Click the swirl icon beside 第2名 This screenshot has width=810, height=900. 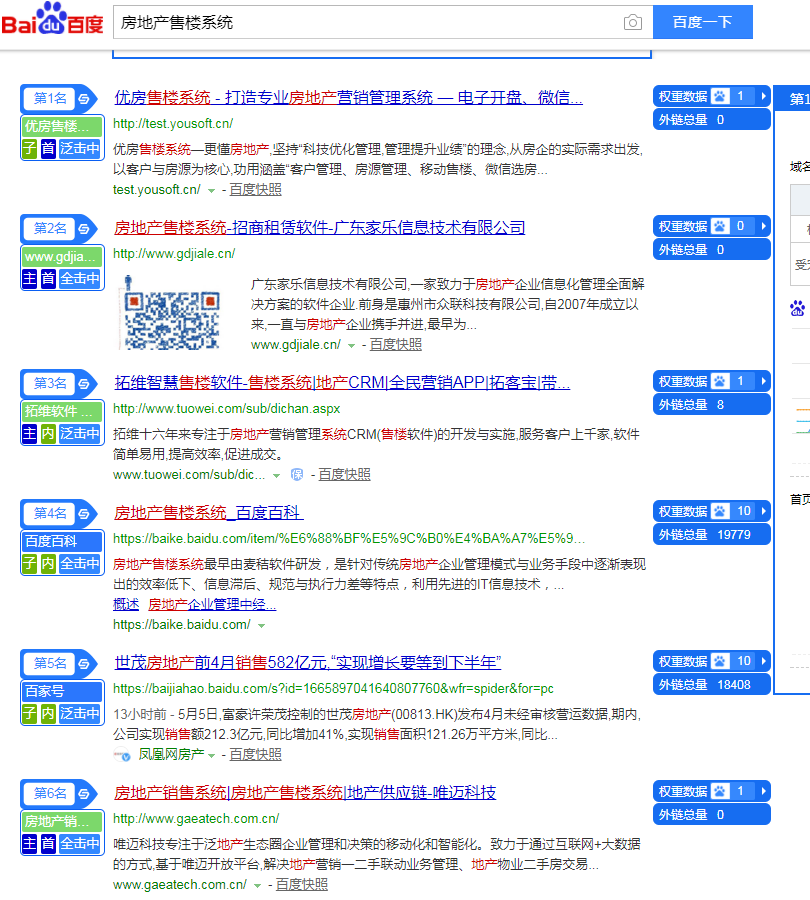[x=84, y=228]
